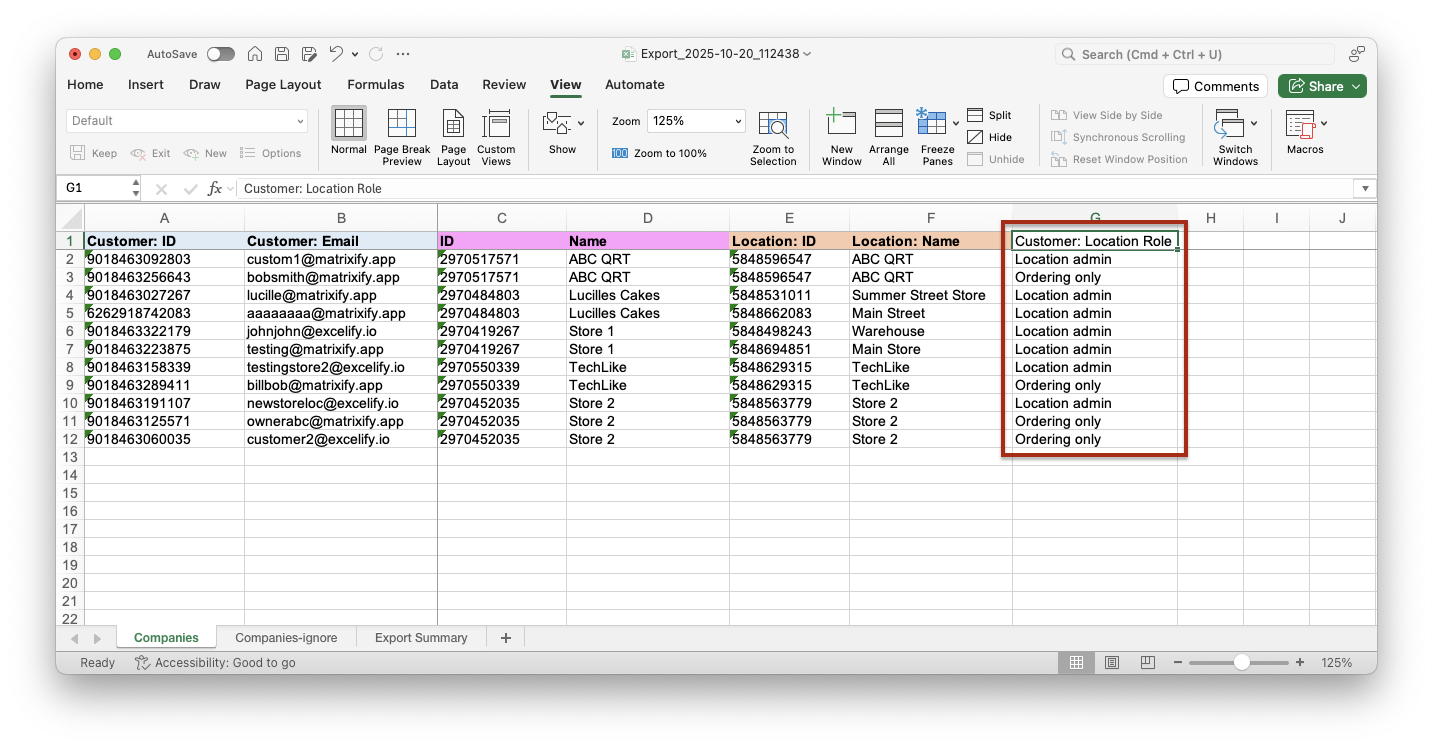
Task: Adjust the zoom slider in status bar
Action: coord(1241,663)
